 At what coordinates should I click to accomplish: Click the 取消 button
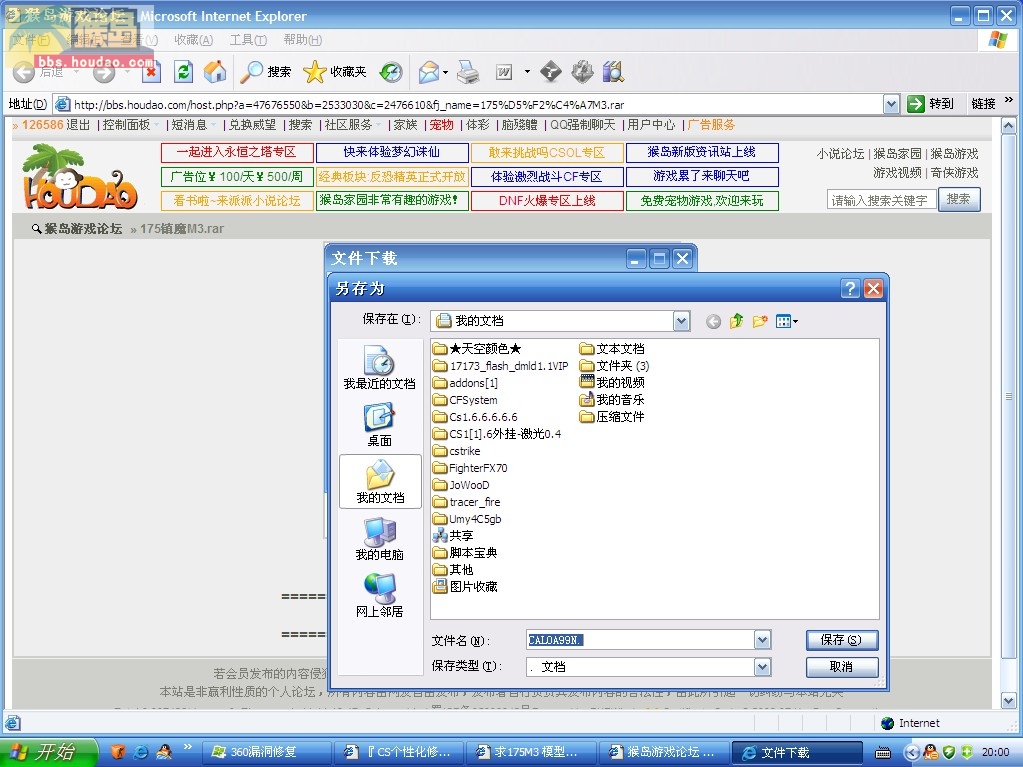point(842,667)
